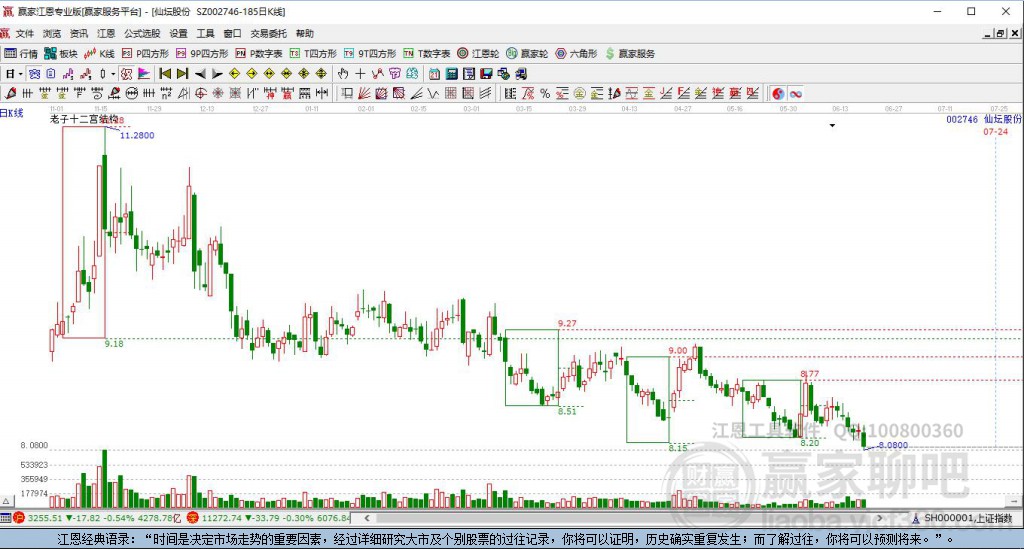The height and width of the screenshot is (549, 1024).
Task: Open the 赢家轮 wheel tool
Action: 527,54
